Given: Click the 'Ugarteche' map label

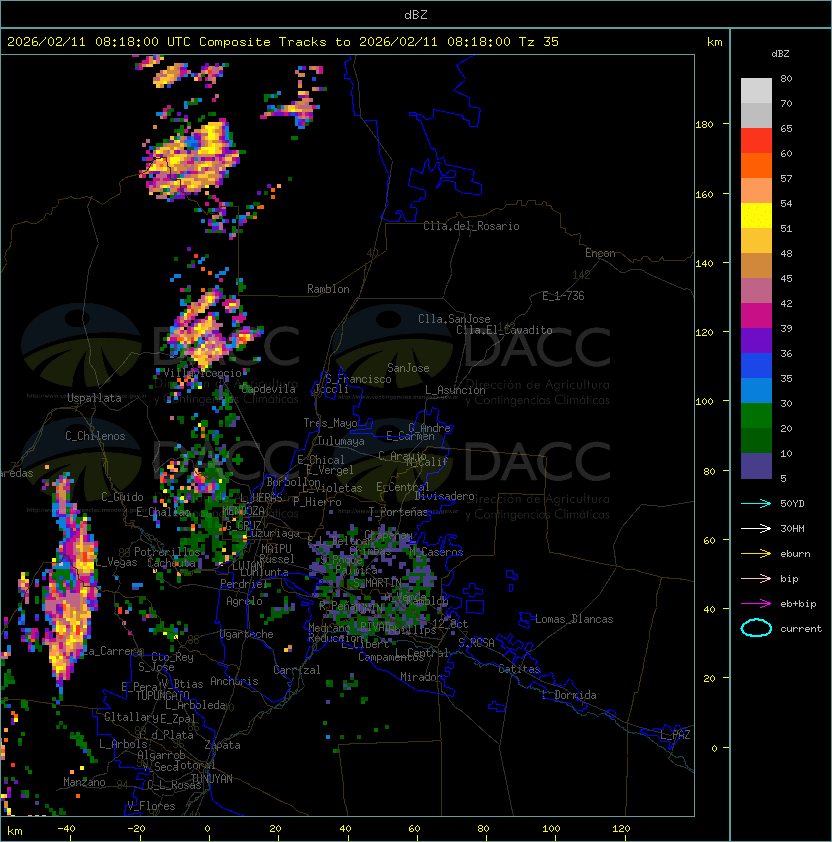Looking at the screenshot, I should tap(247, 634).
